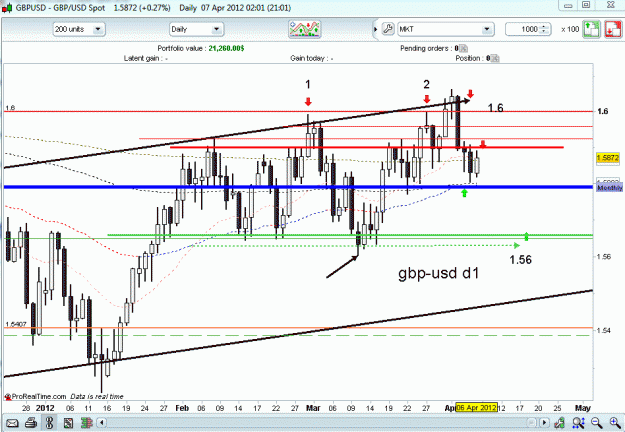The image size is (625, 432).
Task: Open the ProBacktest indicators icon
Action: pyautogui.click(x=305, y=29)
